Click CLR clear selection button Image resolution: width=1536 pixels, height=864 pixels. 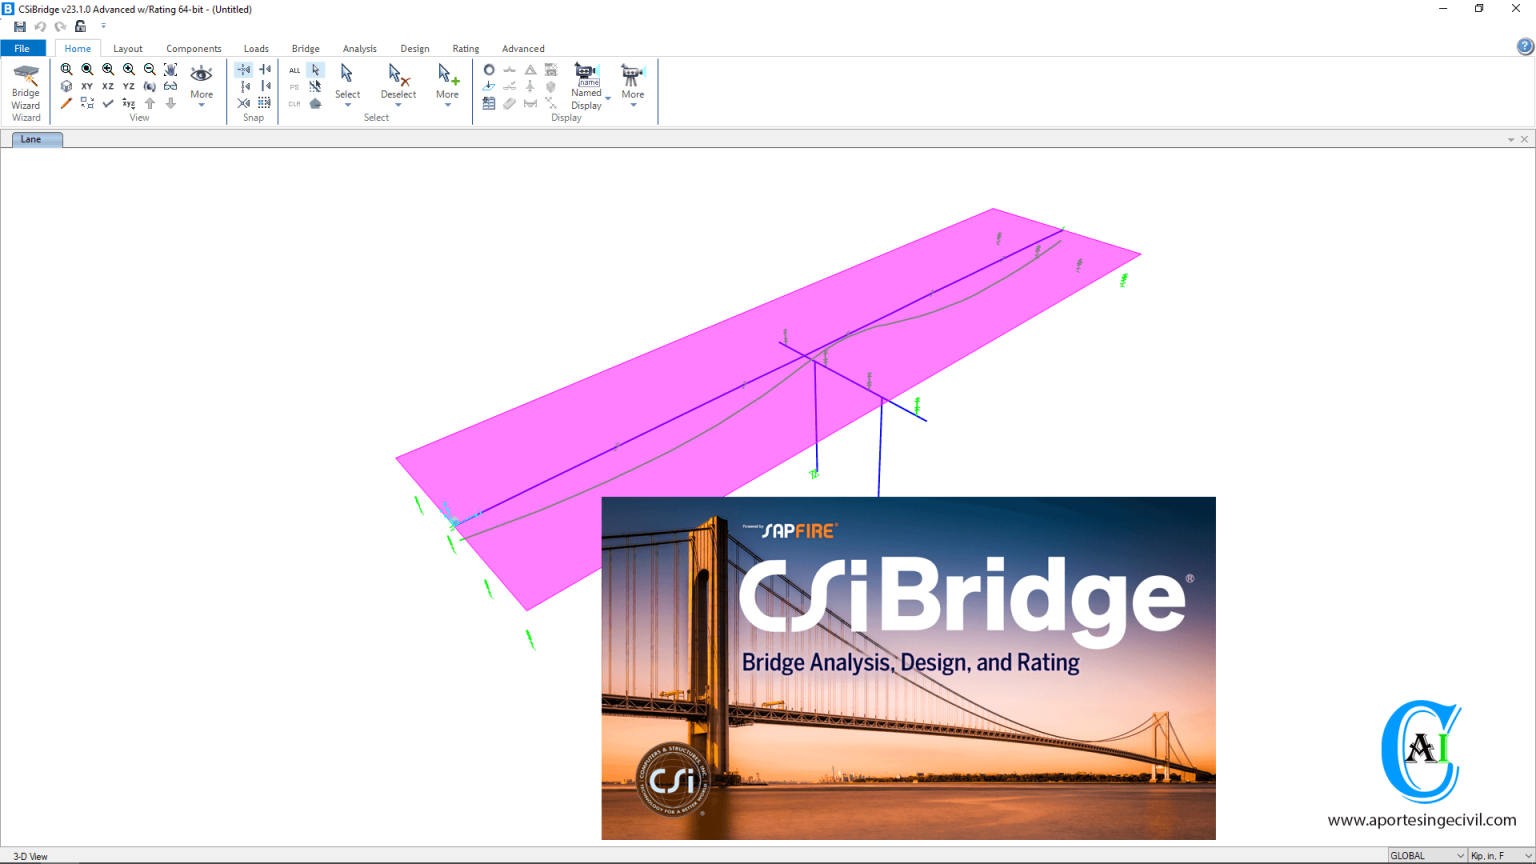pyautogui.click(x=294, y=104)
